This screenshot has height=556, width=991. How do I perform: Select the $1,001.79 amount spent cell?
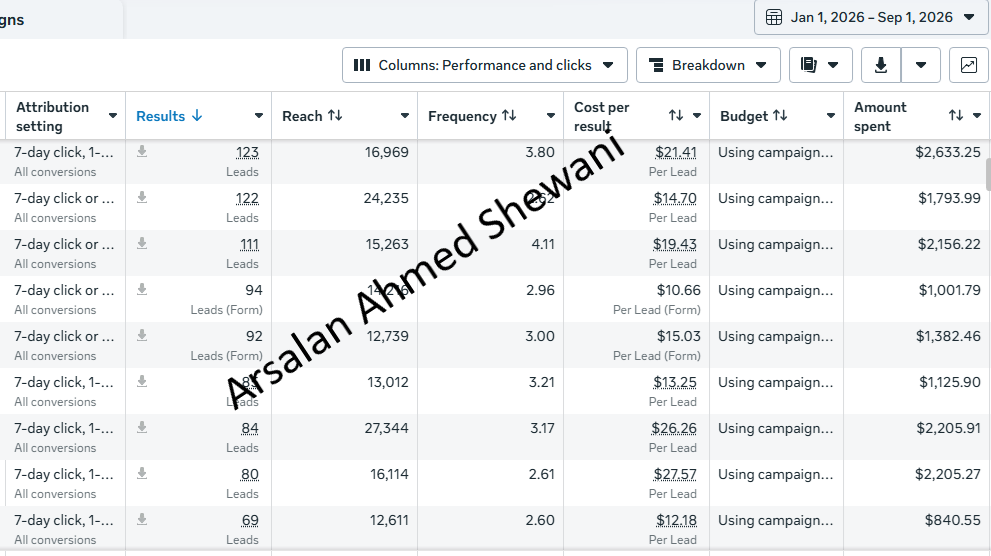949,291
